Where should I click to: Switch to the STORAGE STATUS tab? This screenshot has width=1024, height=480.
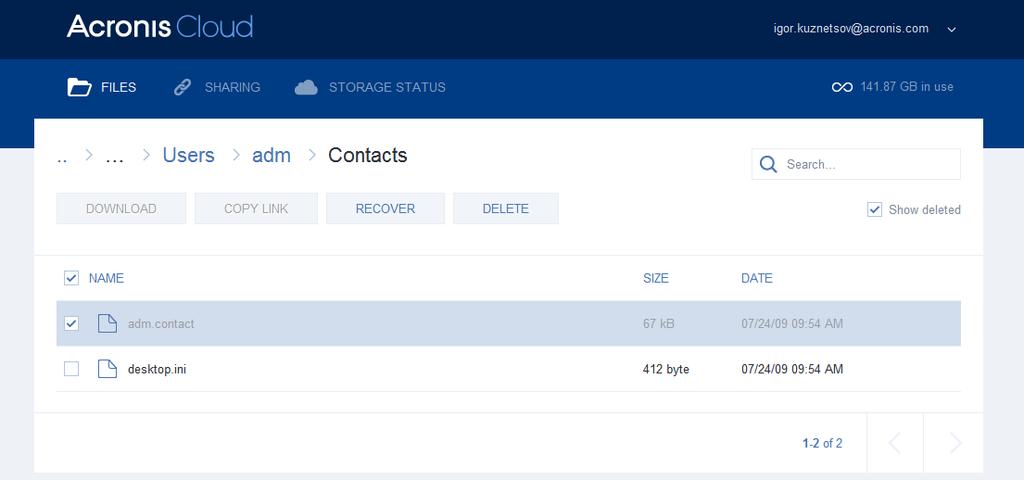click(x=387, y=87)
